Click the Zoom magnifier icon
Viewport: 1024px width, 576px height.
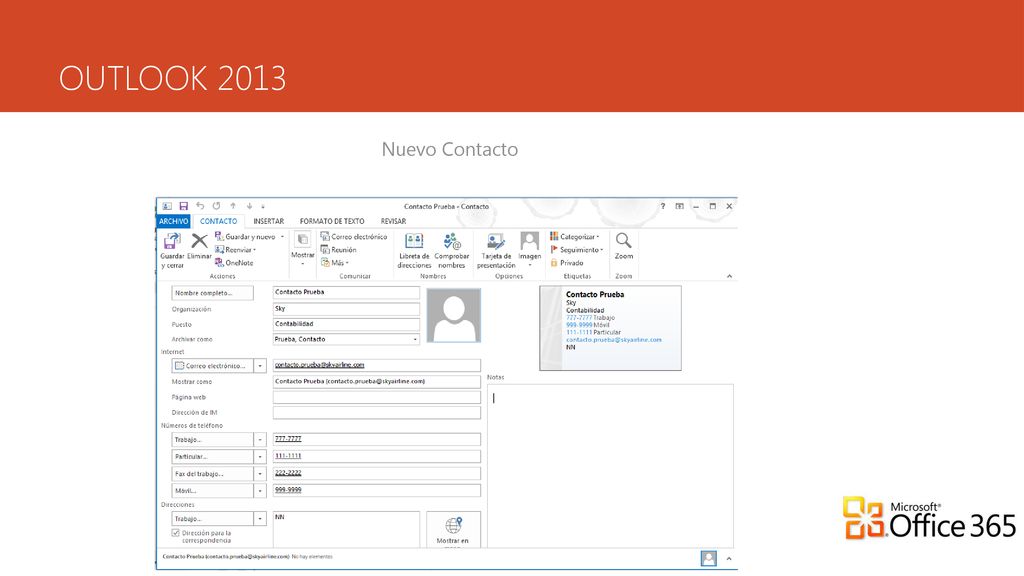(x=624, y=241)
